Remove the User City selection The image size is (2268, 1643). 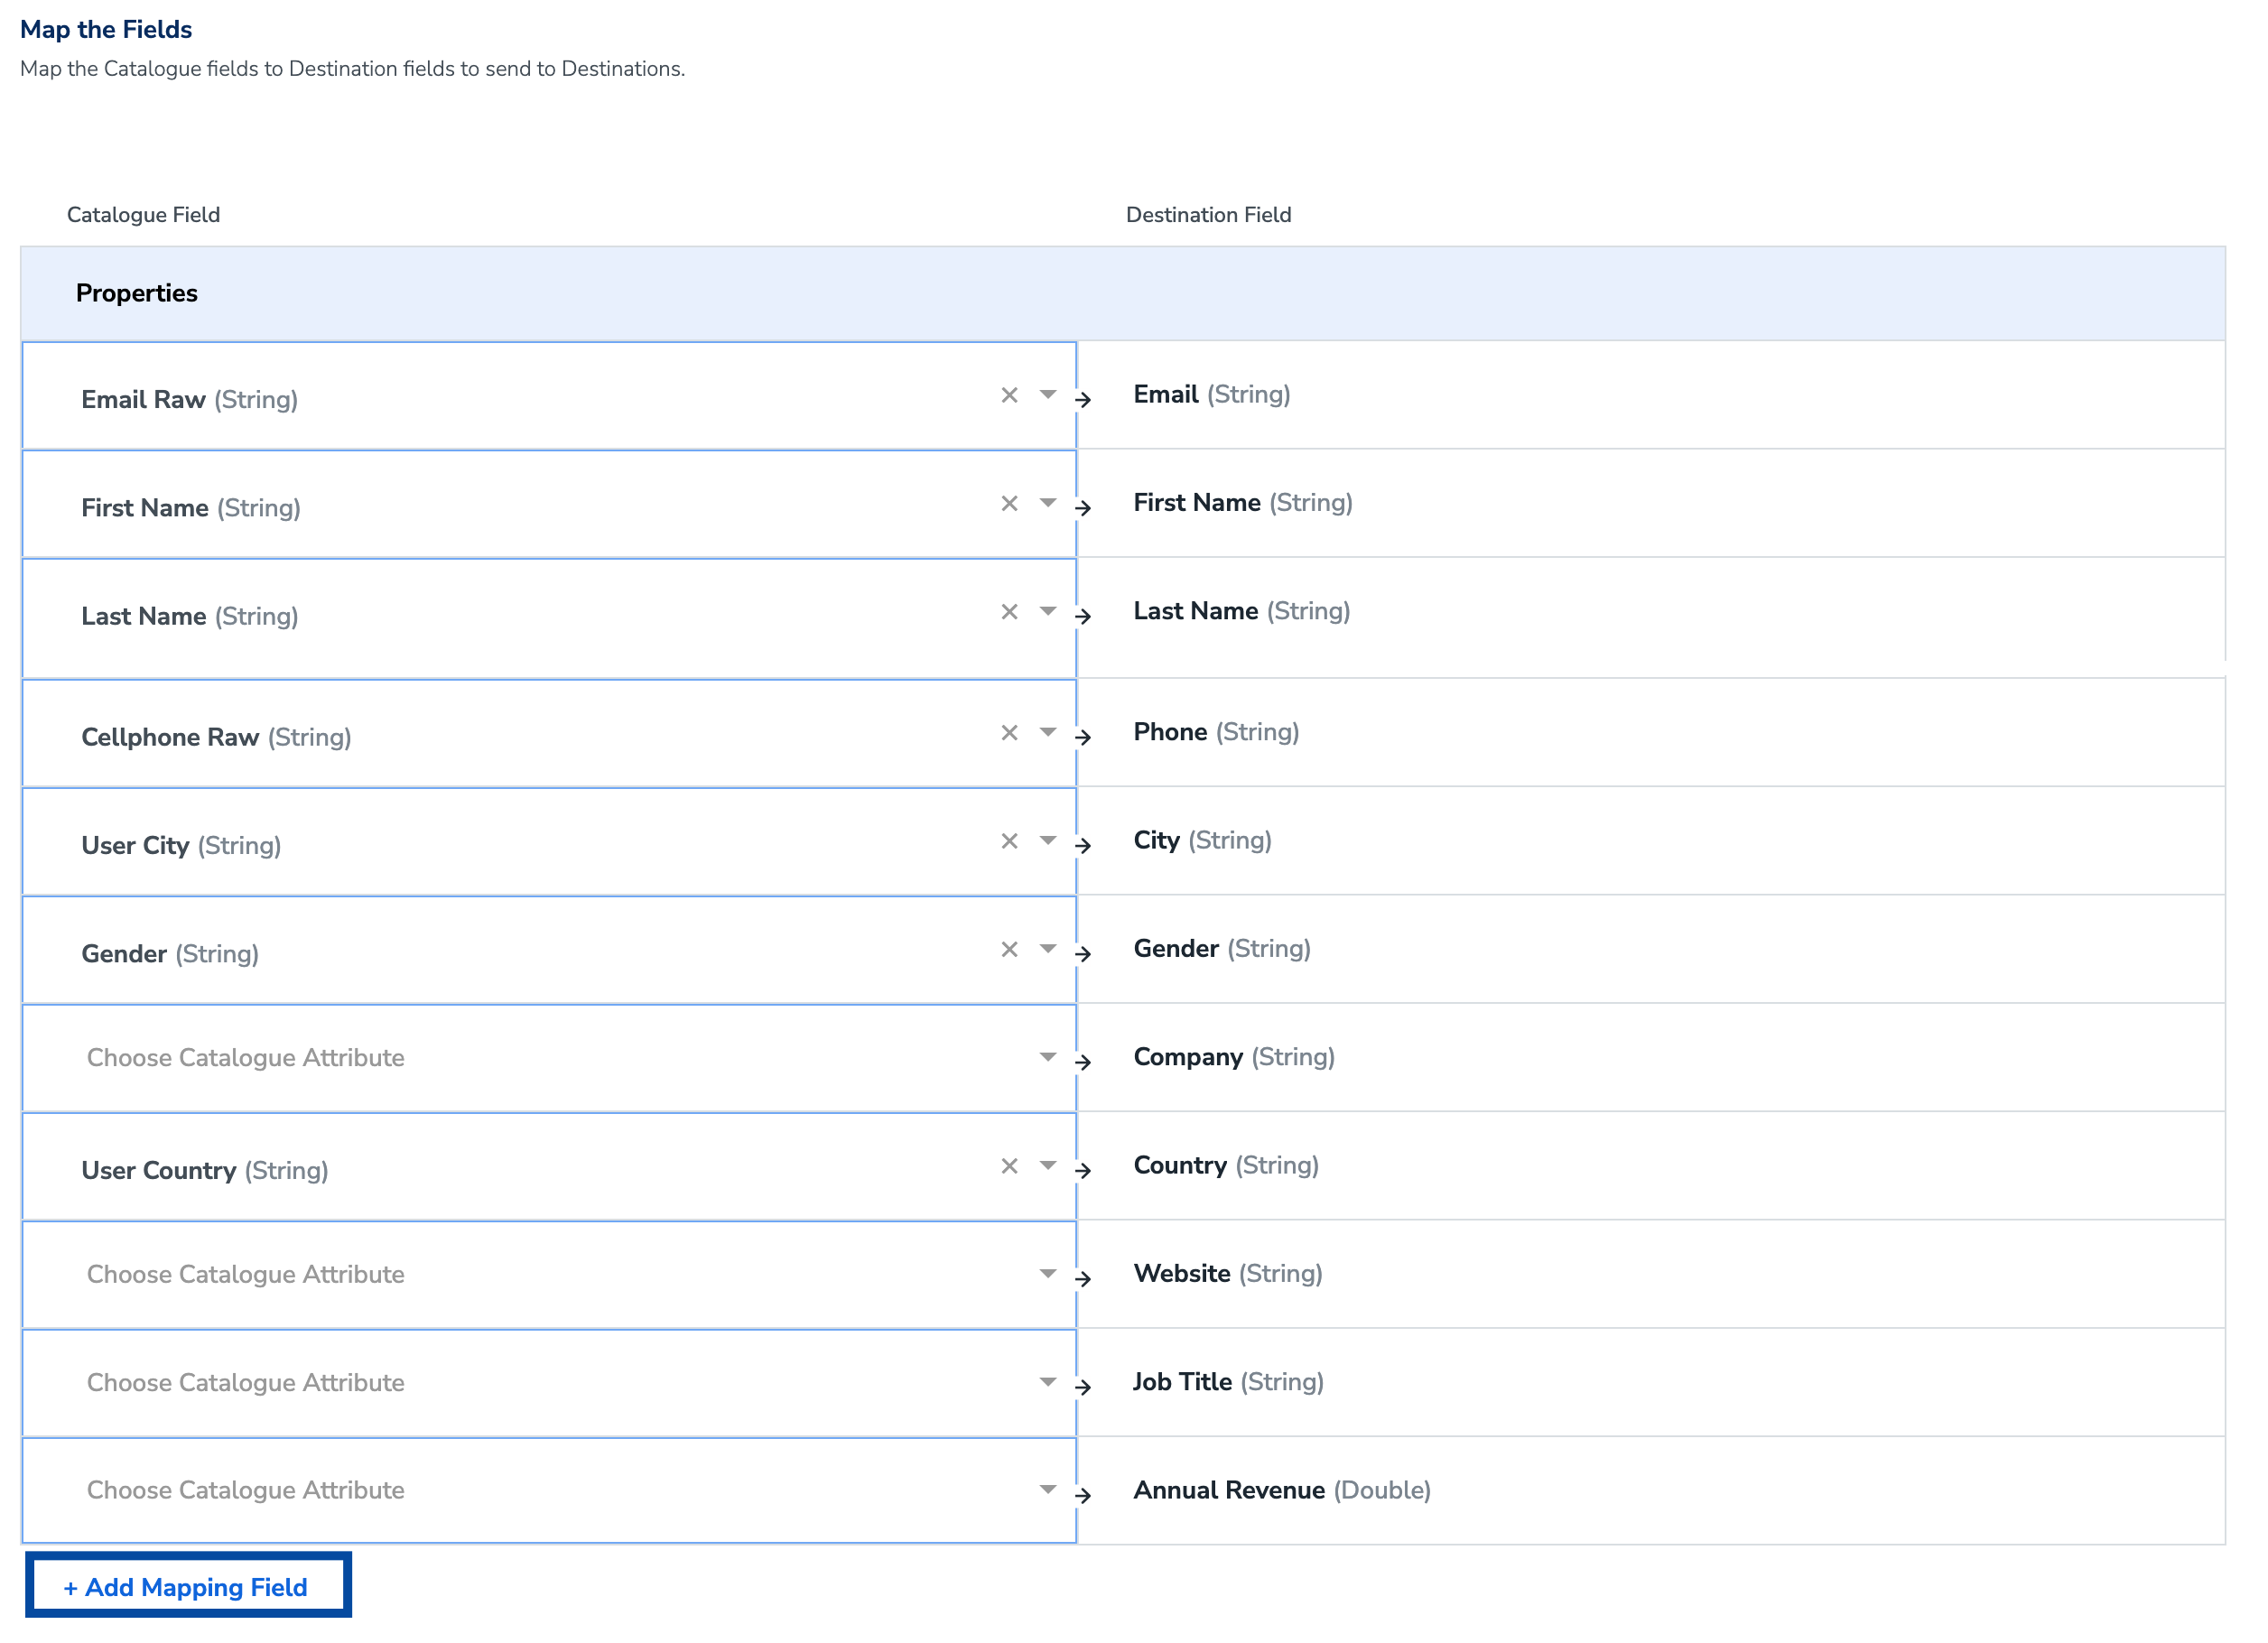pyautogui.click(x=1009, y=841)
